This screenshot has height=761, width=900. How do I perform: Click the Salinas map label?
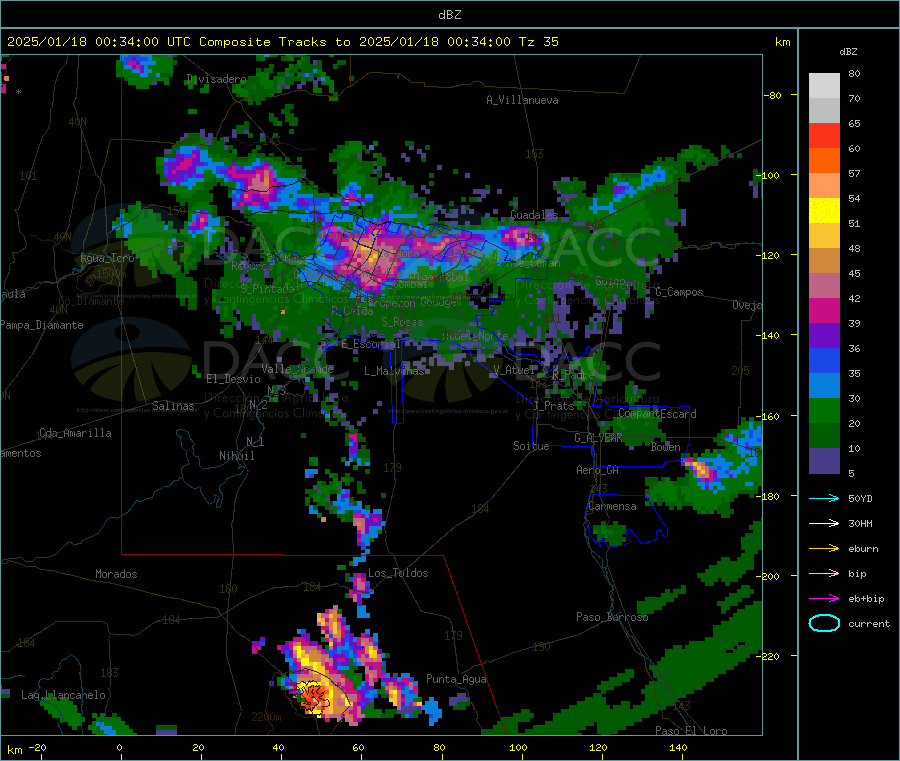tap(173, 406)
